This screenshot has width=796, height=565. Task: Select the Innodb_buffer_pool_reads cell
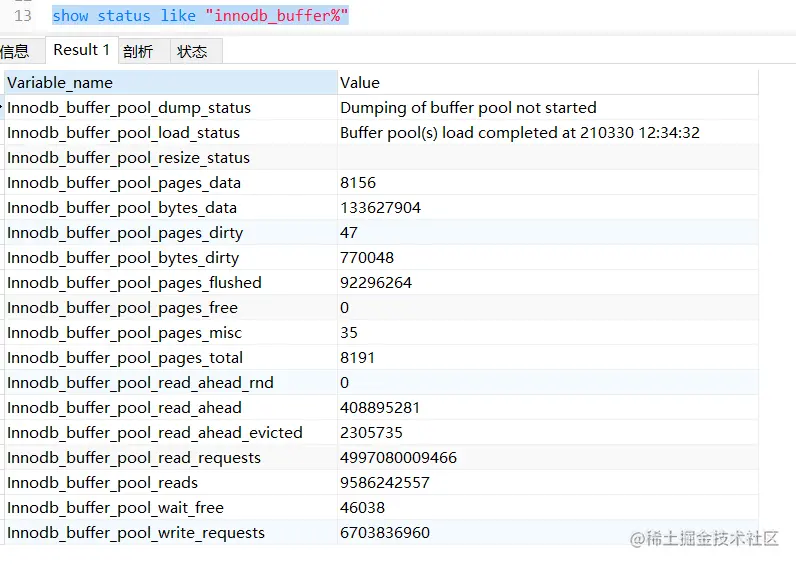(171, 482)
